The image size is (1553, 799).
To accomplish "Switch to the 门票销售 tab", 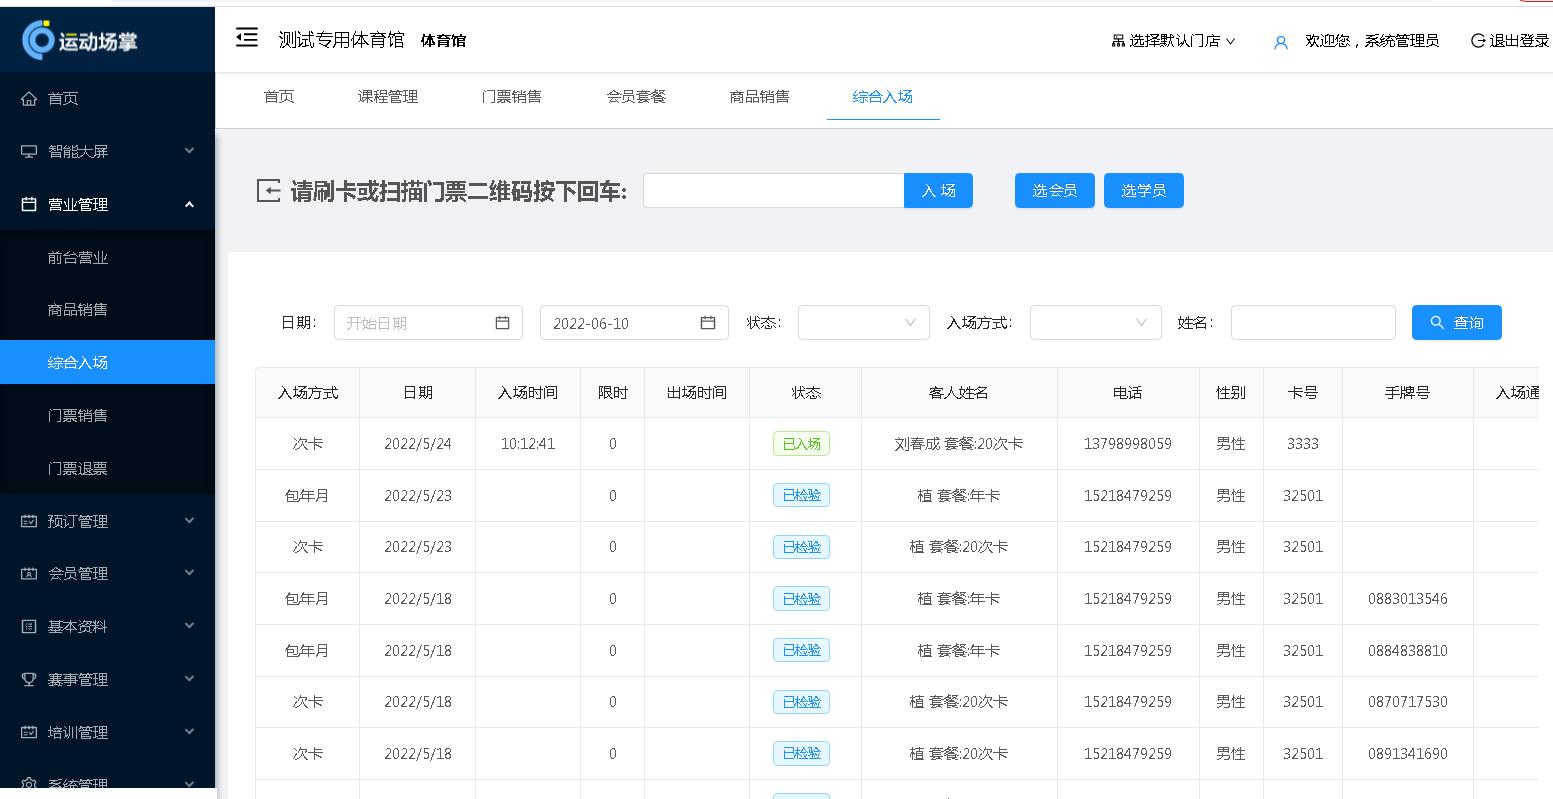I will point(513,97).
